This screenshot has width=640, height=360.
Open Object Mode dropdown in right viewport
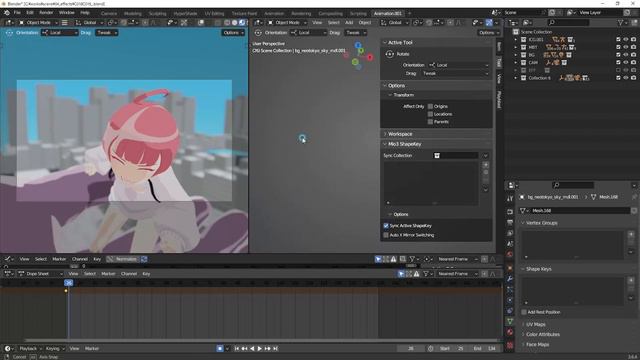coord(287,22)
